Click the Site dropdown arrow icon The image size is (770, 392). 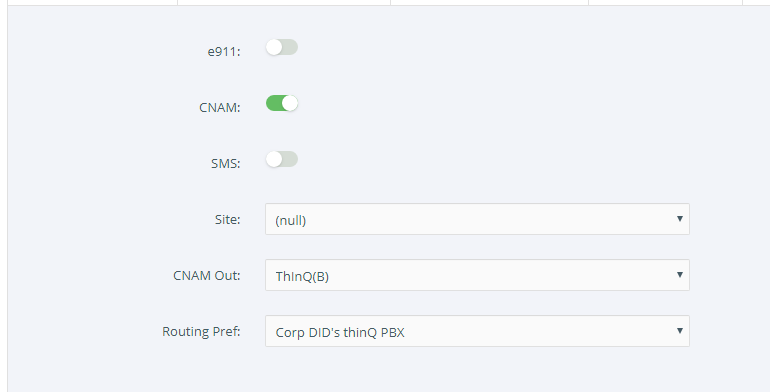pyautogui.click(x=680, y=219)
